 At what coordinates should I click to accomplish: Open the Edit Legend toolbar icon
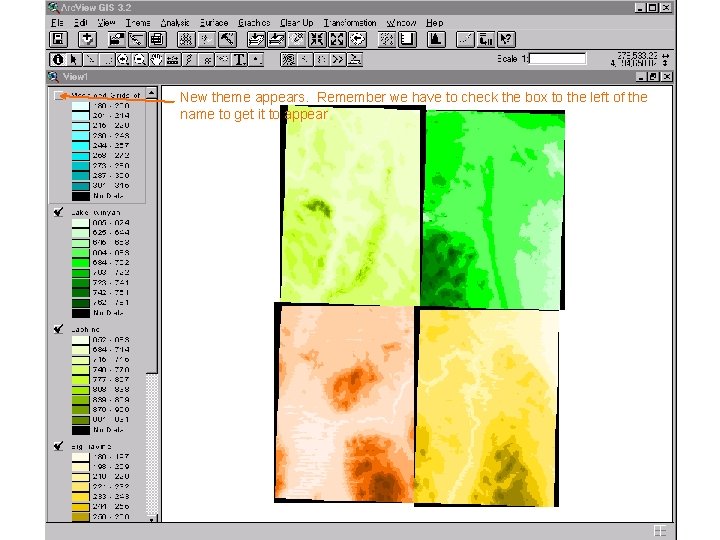(x=137, y=39)
